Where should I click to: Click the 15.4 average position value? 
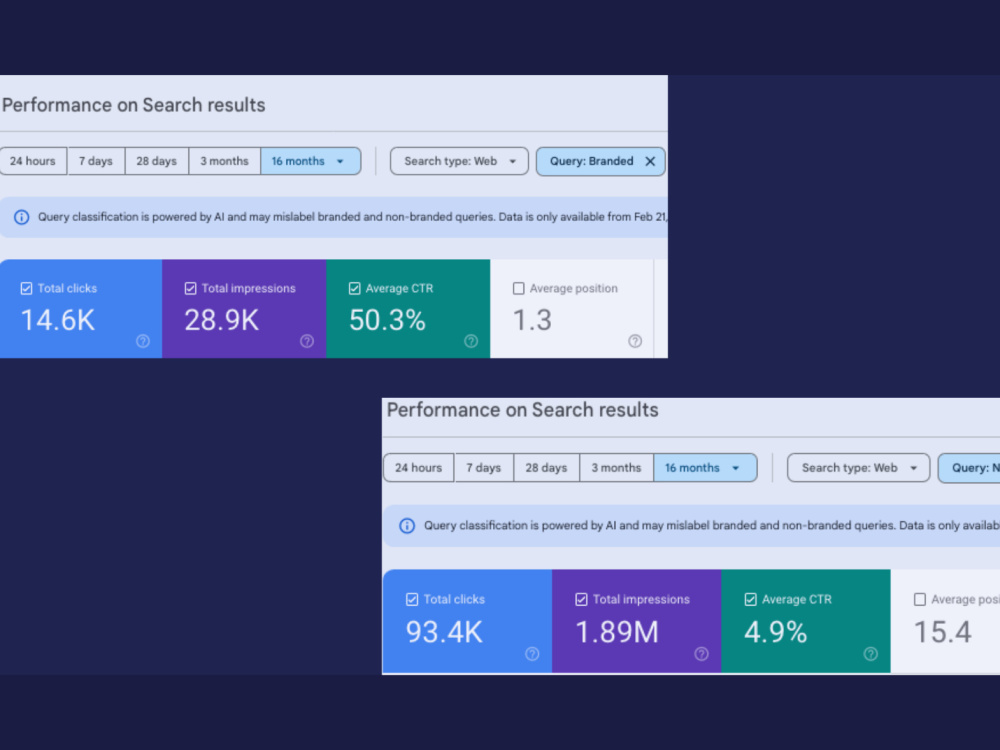click(943, 633)
